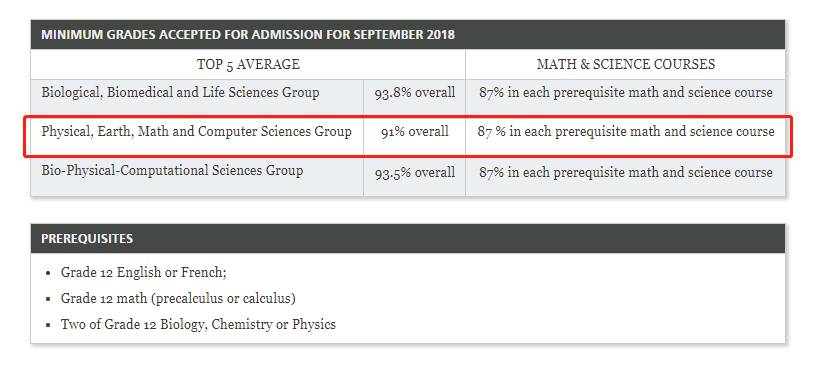Click bullet point before Grade 12 math
The height and width of the screenshot is (372, 826).
pyautogui.click(x=48, y=299)
